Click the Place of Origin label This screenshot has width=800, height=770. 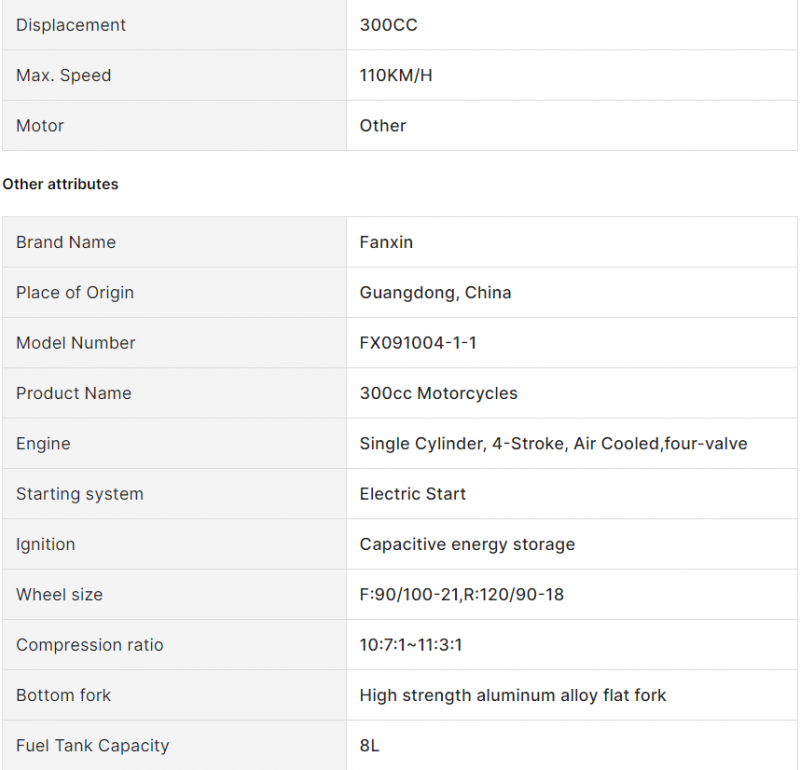coord(75,292)
